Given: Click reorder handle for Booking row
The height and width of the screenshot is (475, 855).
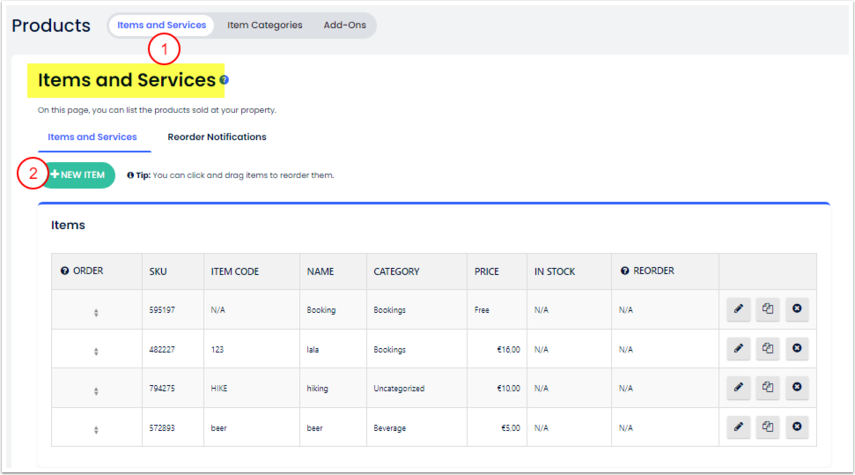Looking at the screenshot, I should click(96, 313).
